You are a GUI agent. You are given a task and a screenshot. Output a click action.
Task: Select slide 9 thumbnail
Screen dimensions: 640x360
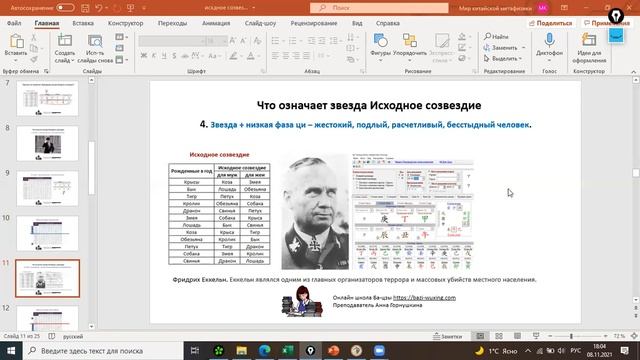(x=47, y=188)
